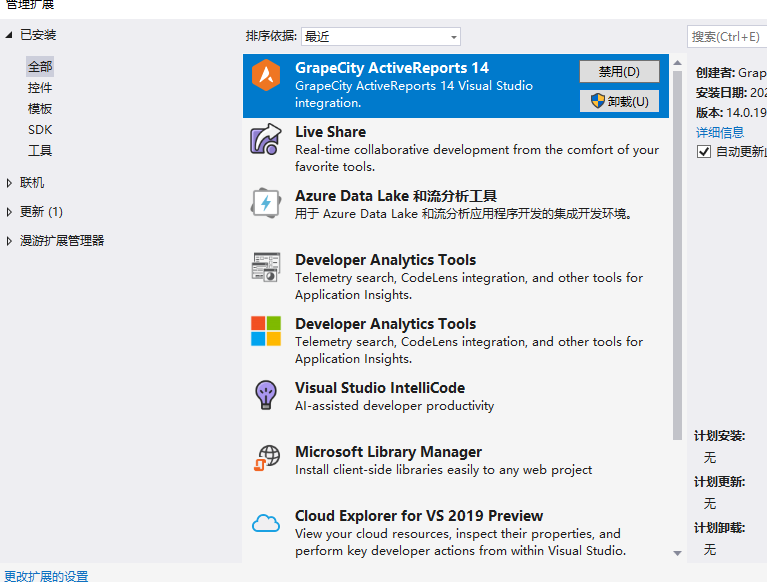Click the first Developer Analytics Tools gray icon
The image size is (767, 582).
[x=266, y=267]
